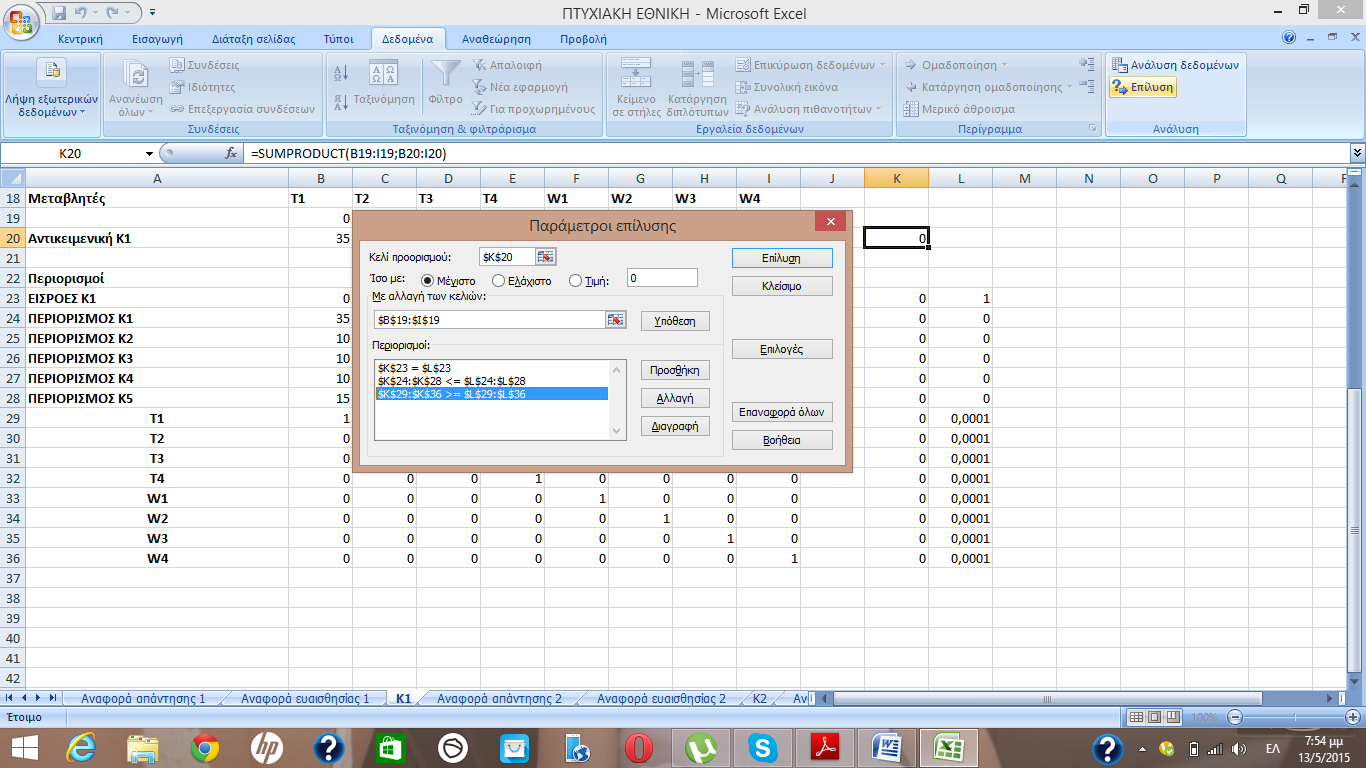Screen dimensions: 1366x768
Task: Switch to Αναφορά ευαισθησίας 2 sheet tab
Action: click(x=661, y=698)
